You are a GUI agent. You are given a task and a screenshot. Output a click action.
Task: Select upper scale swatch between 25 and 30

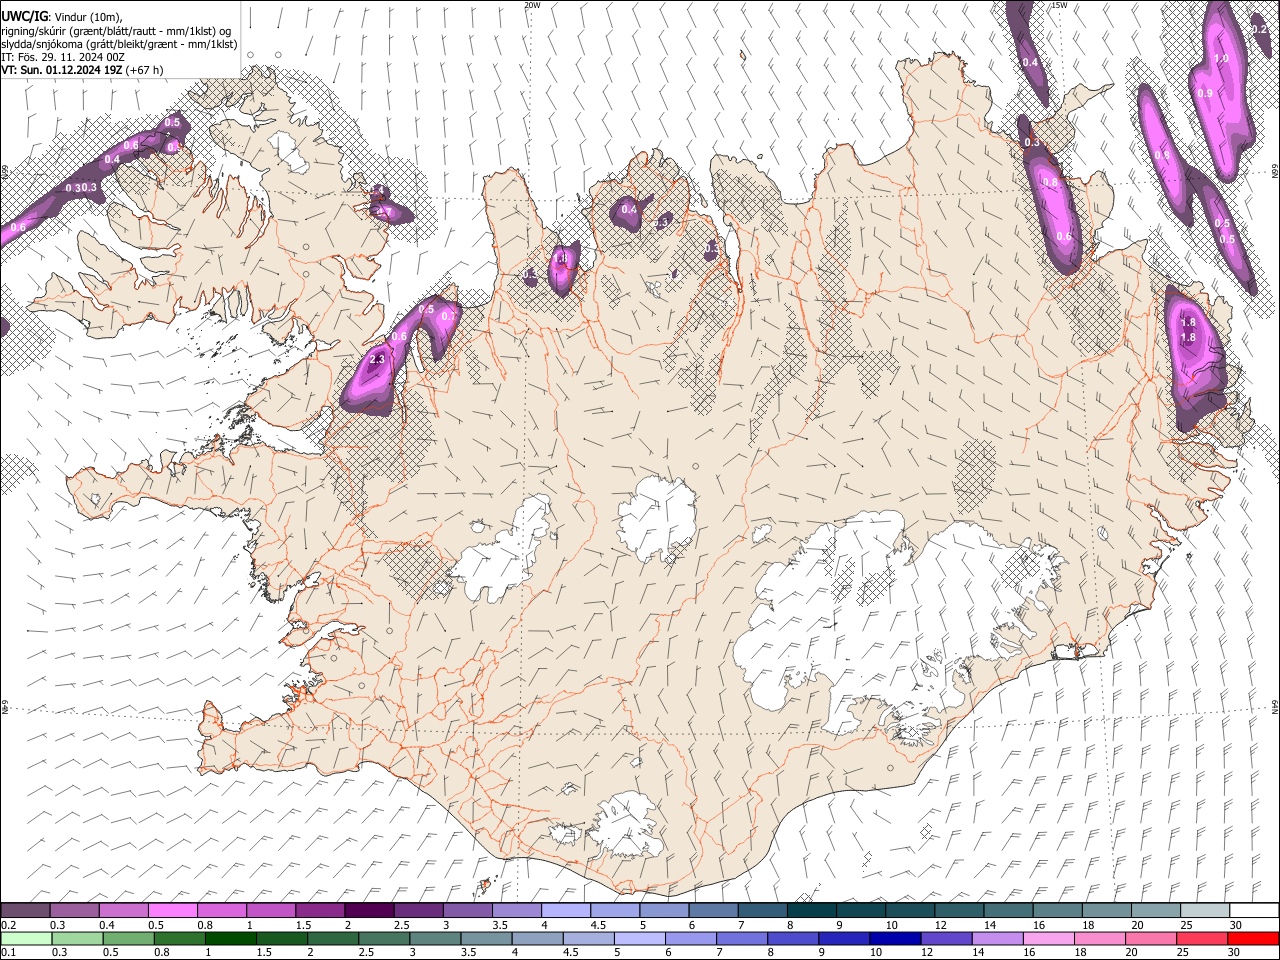tap(1204, 910)
